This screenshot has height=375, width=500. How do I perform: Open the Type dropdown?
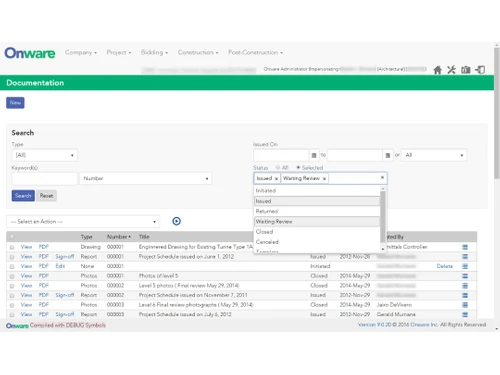coord(45,155)
